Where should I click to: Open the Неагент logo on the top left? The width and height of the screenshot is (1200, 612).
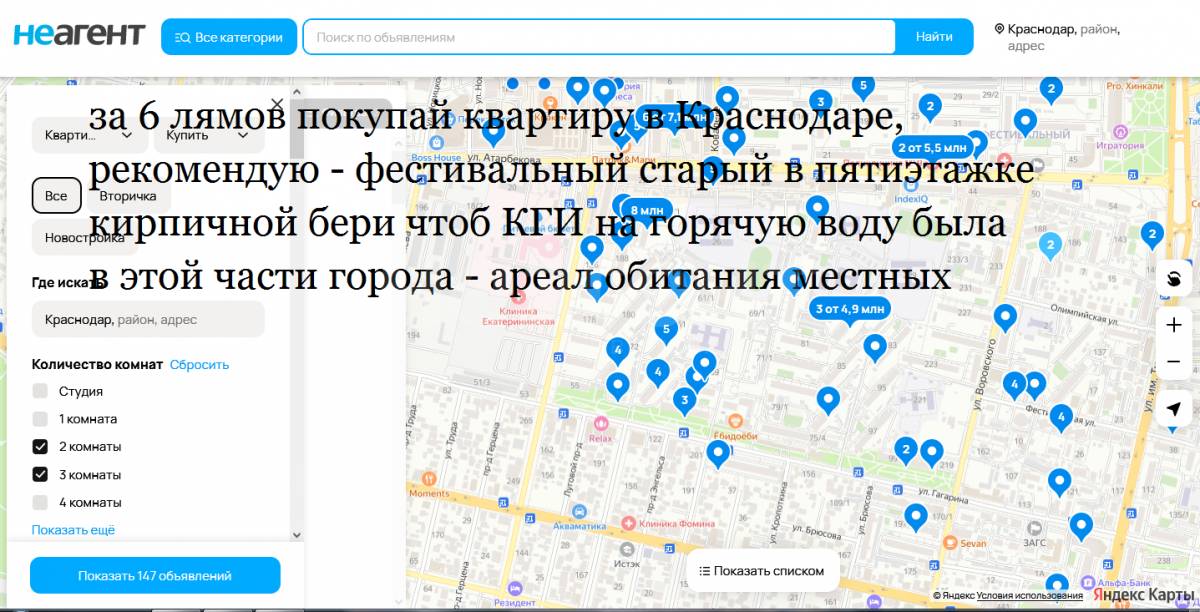[x=78, y=33]
